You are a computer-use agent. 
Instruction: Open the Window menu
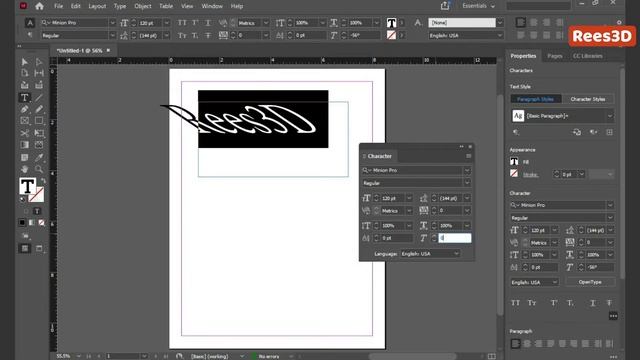[x=212, y=6]
